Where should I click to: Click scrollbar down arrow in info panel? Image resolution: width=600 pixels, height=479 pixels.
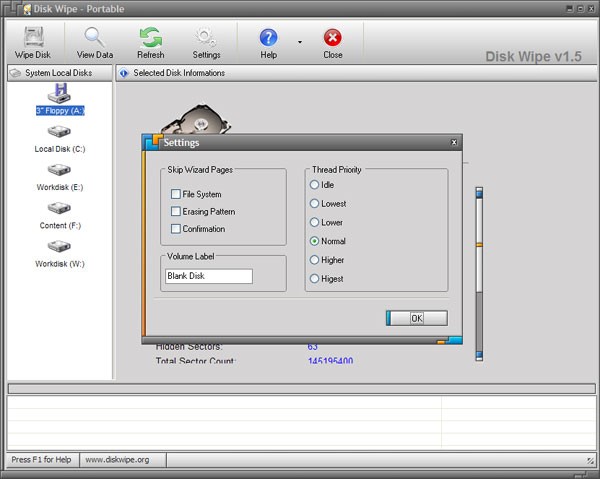click(x=479, y=356)
